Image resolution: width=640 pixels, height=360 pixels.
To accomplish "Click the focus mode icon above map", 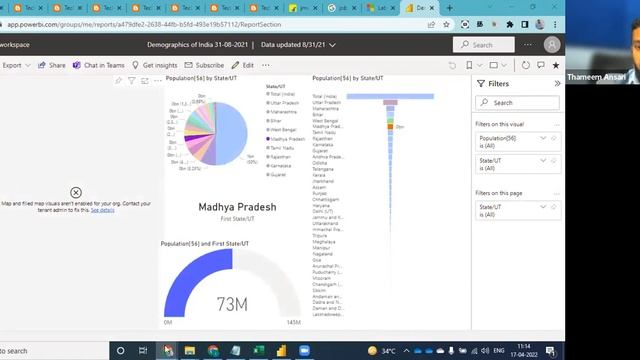I will click(145, 81).
